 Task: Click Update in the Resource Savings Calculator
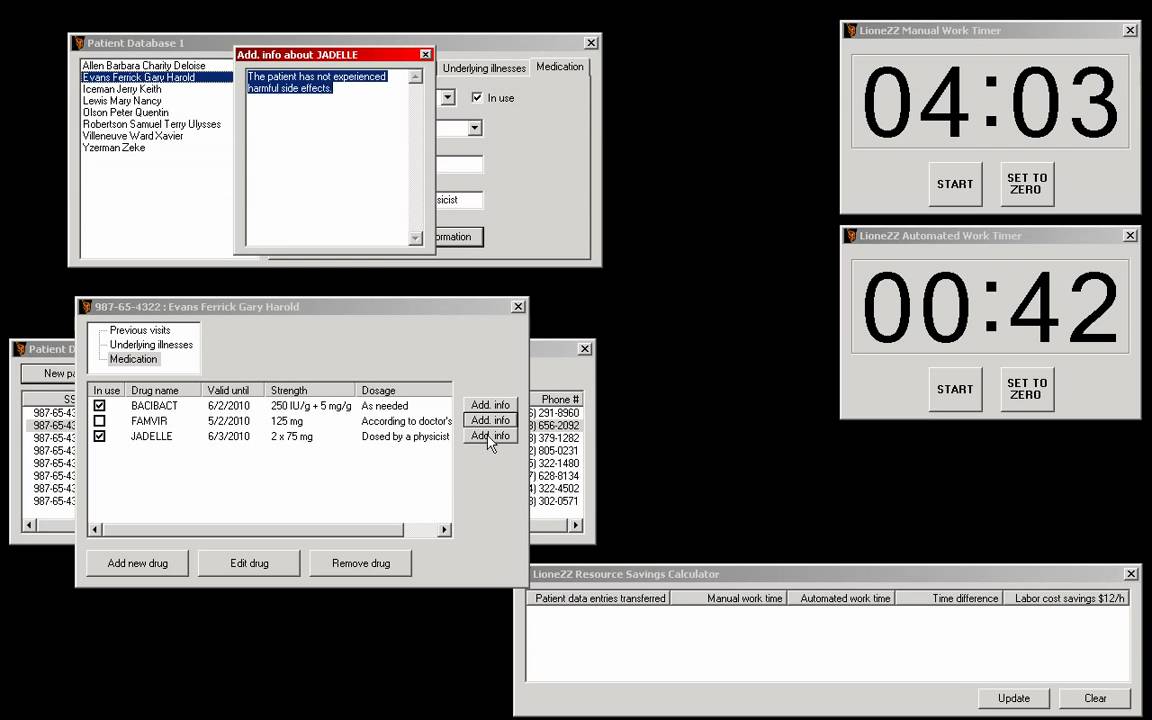pyautogui.click(x=1013, y=698)
